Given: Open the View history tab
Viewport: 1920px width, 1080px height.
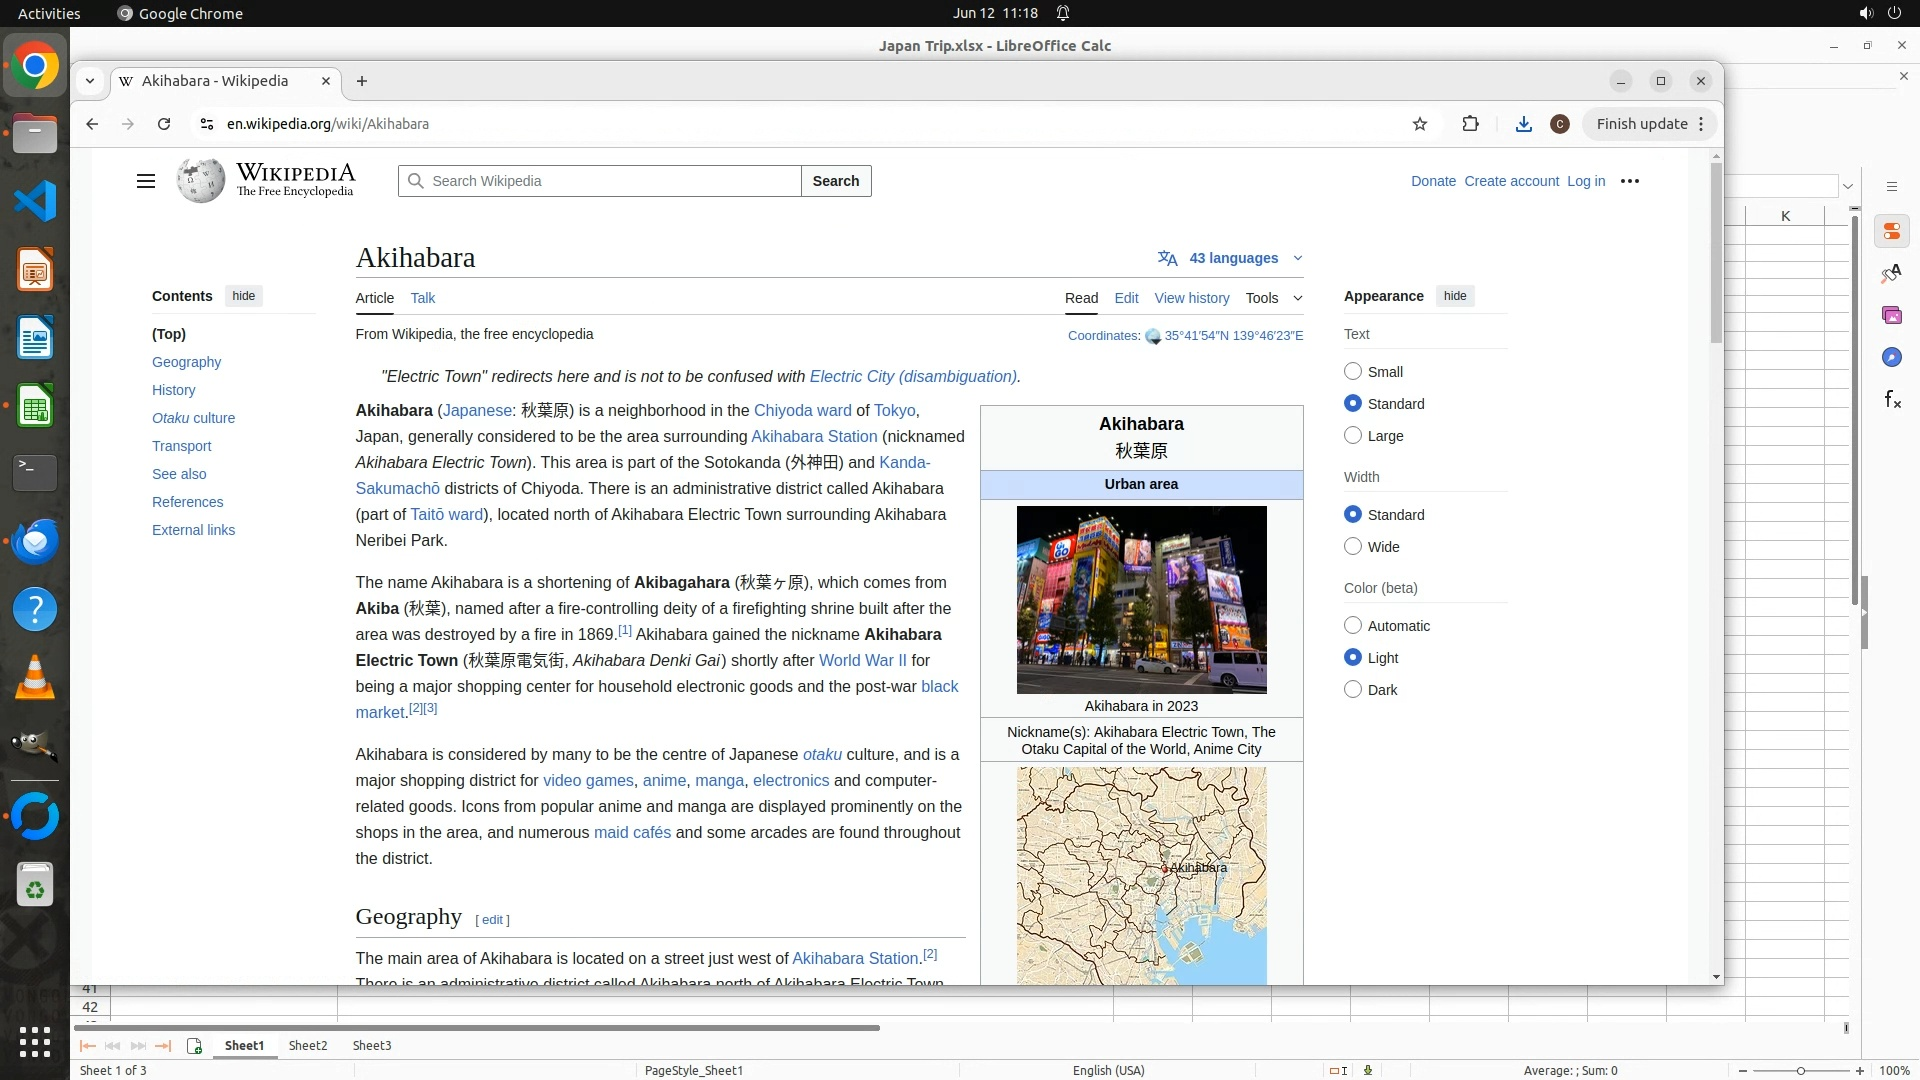Looking at the screenshot, I should point(1191,298).
